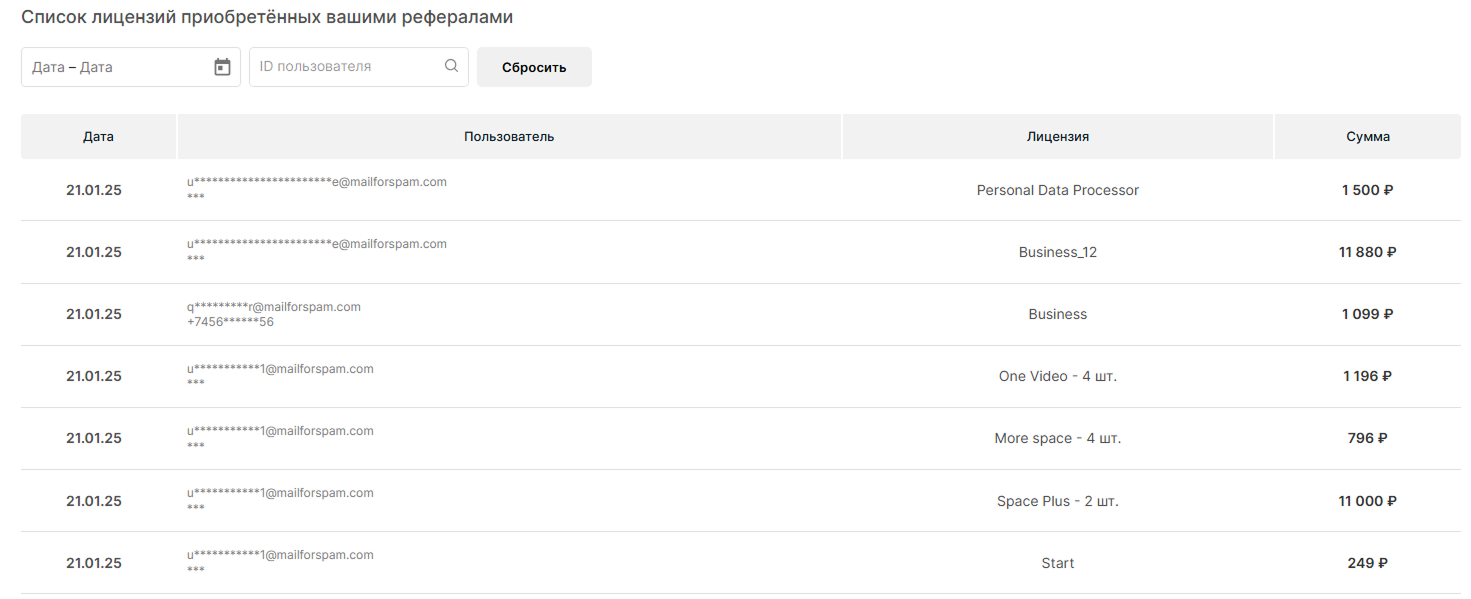Focus the ID пользователя input field
Viewport: 1471px width, 599px height.
[359, 67]
